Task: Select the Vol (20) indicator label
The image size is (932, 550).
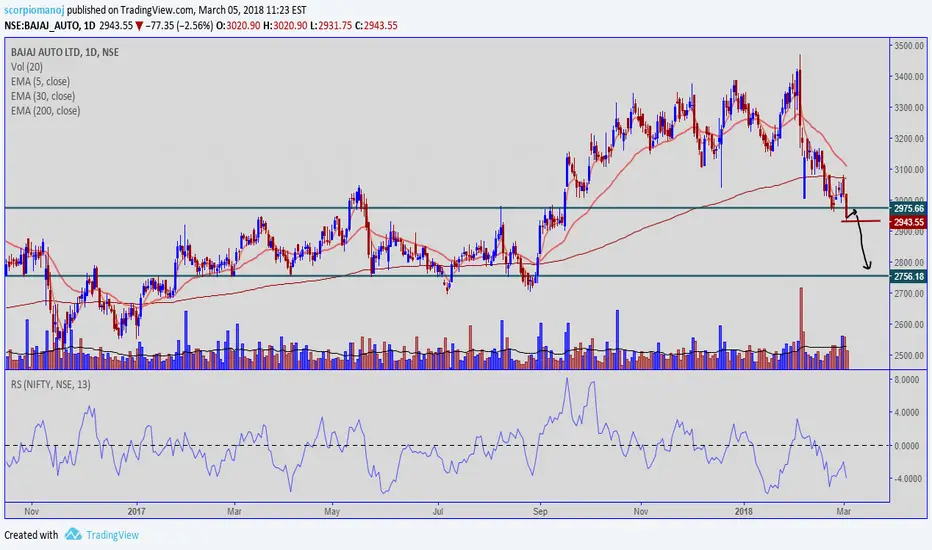Action: point(27,67)
